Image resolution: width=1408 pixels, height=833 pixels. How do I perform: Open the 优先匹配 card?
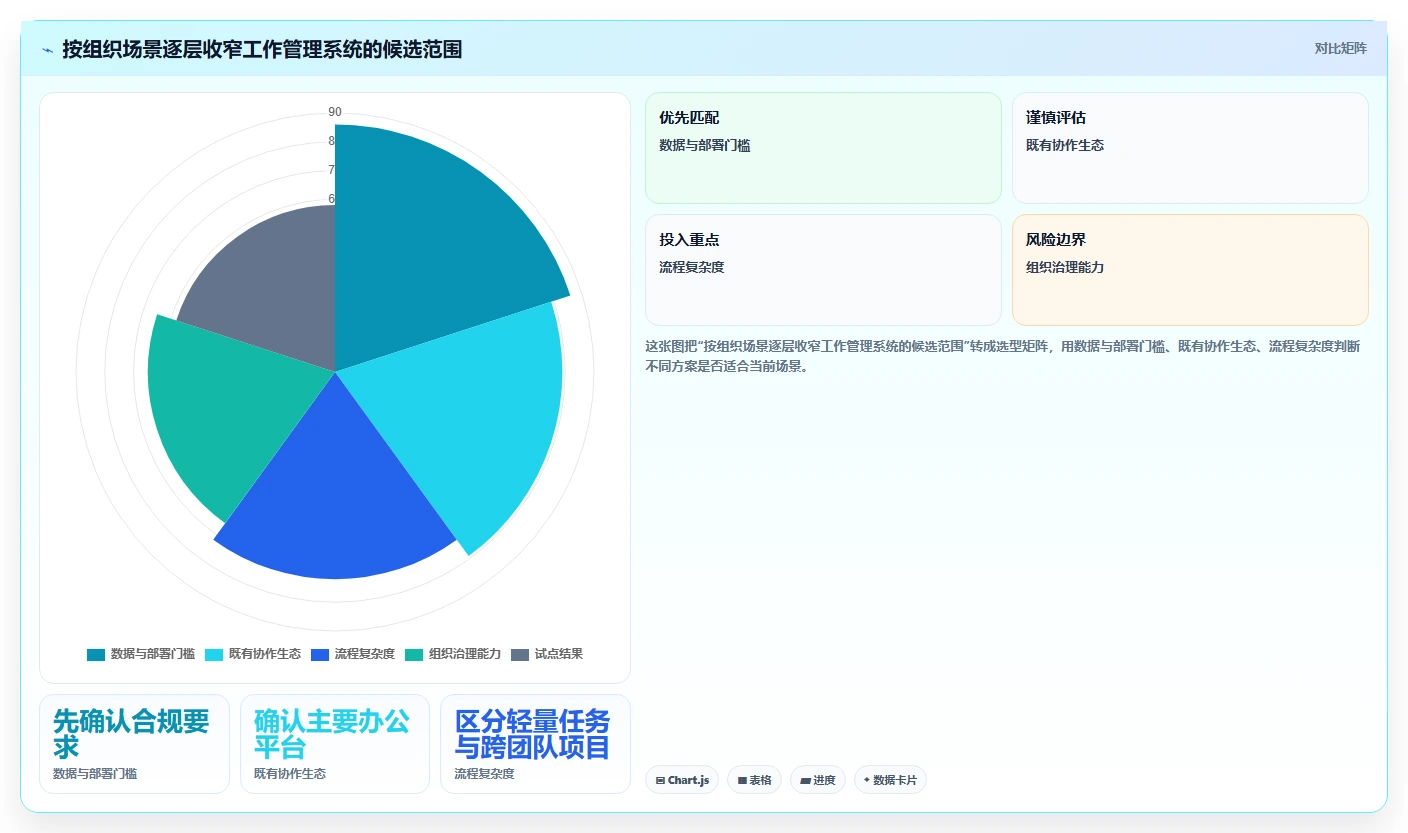[823, 148]
